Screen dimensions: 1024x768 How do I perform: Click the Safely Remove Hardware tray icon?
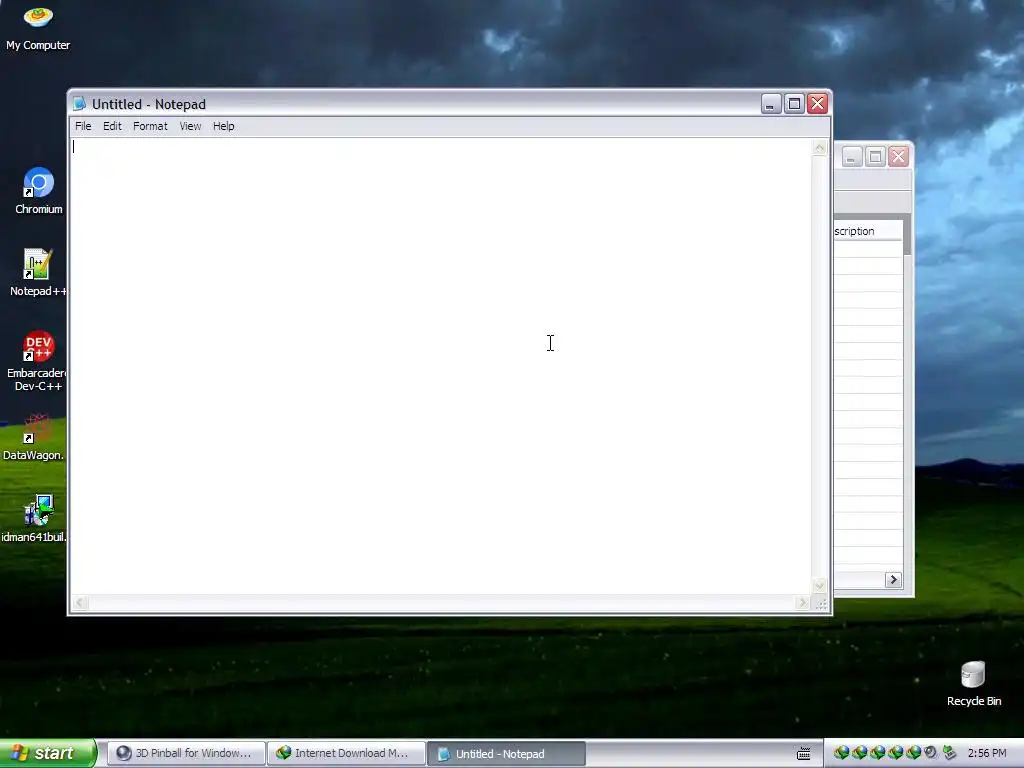point(949,753)
